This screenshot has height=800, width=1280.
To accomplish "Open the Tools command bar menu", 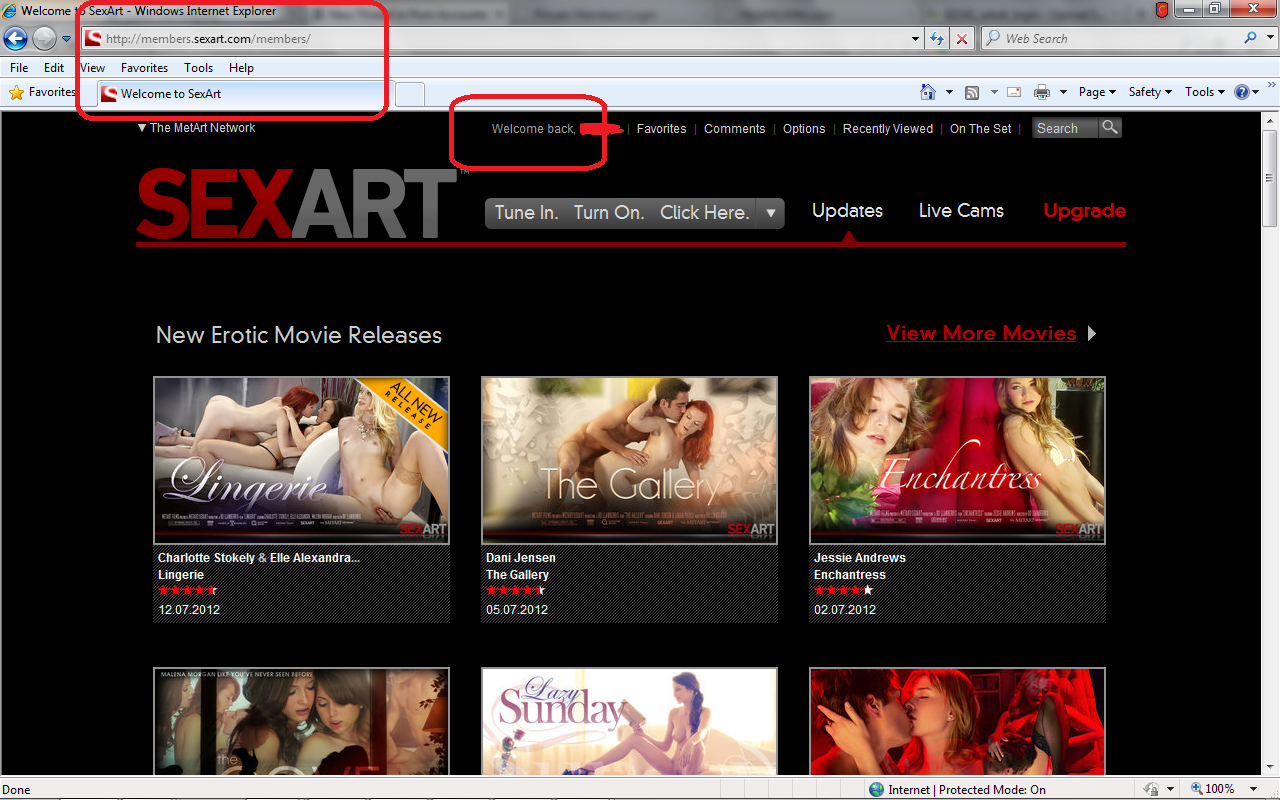I will (1205, 92).
